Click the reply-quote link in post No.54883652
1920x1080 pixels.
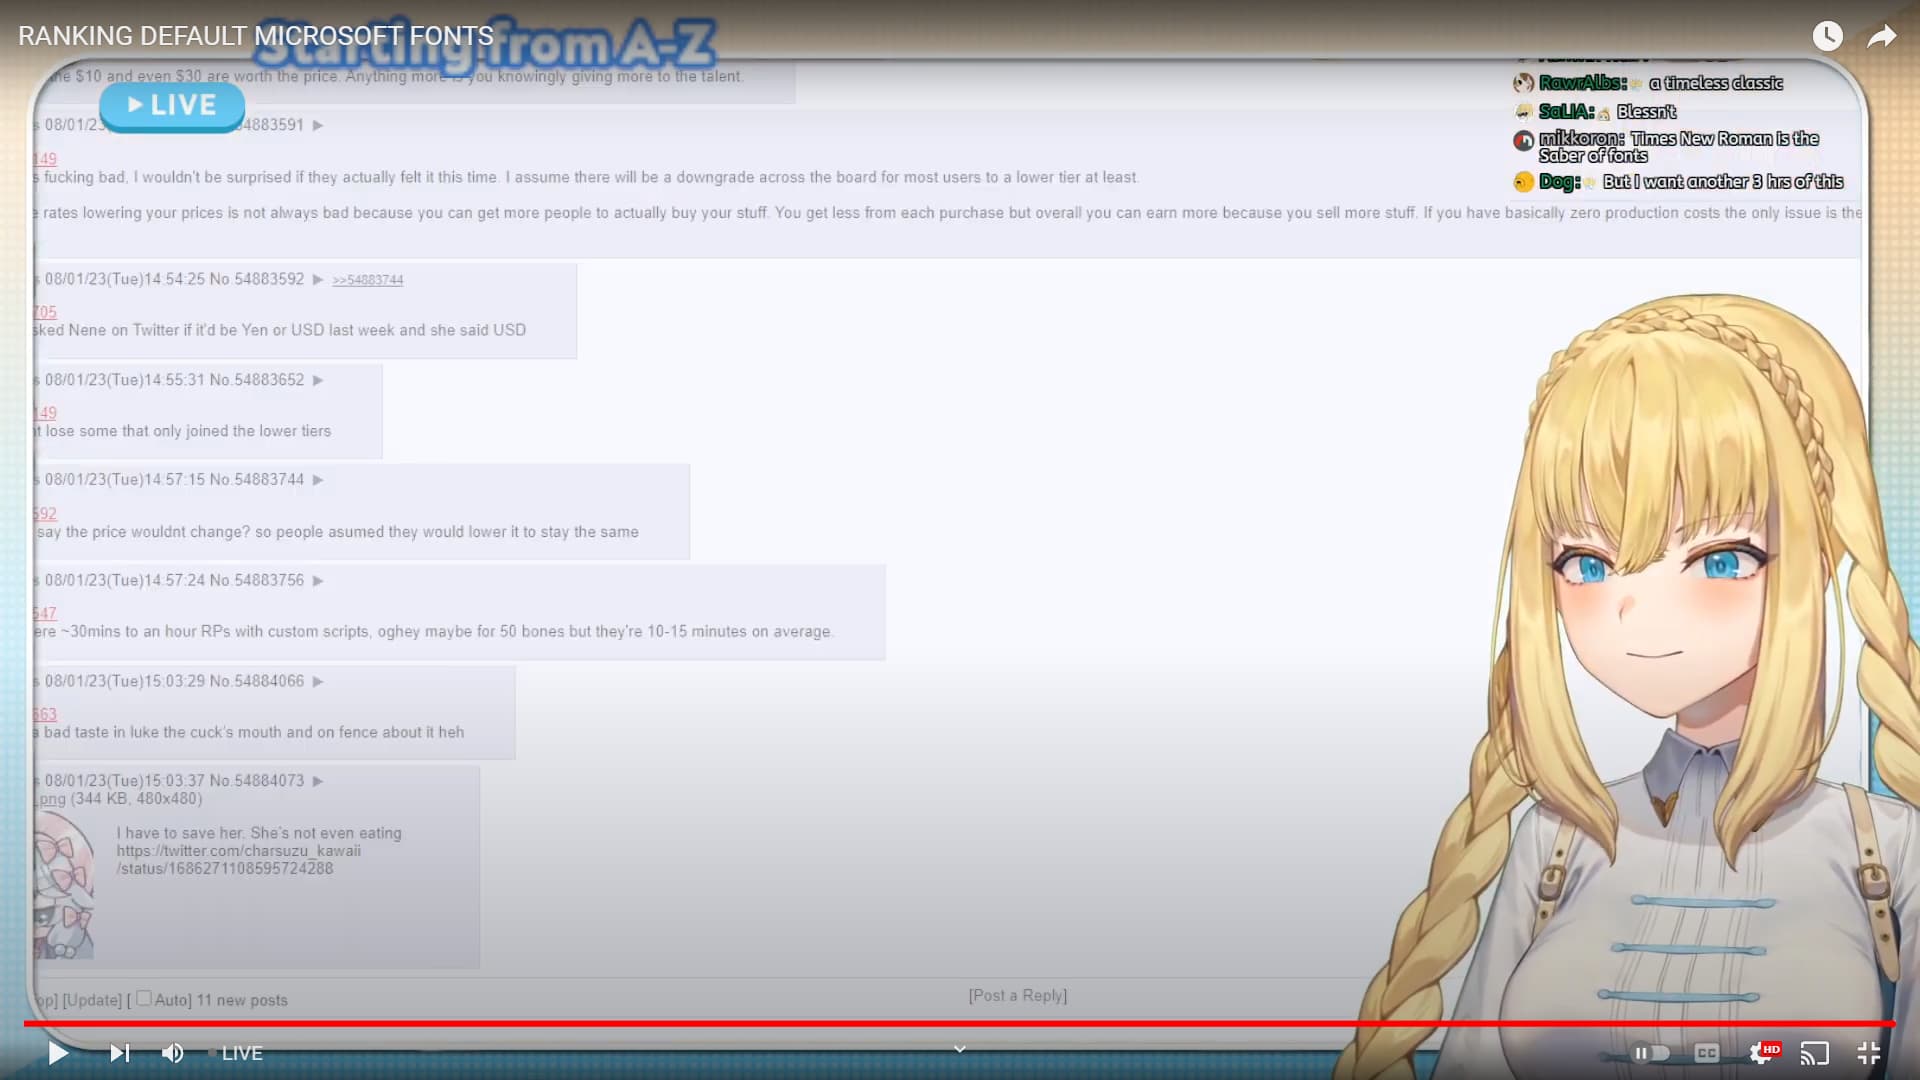click(45, 413)
